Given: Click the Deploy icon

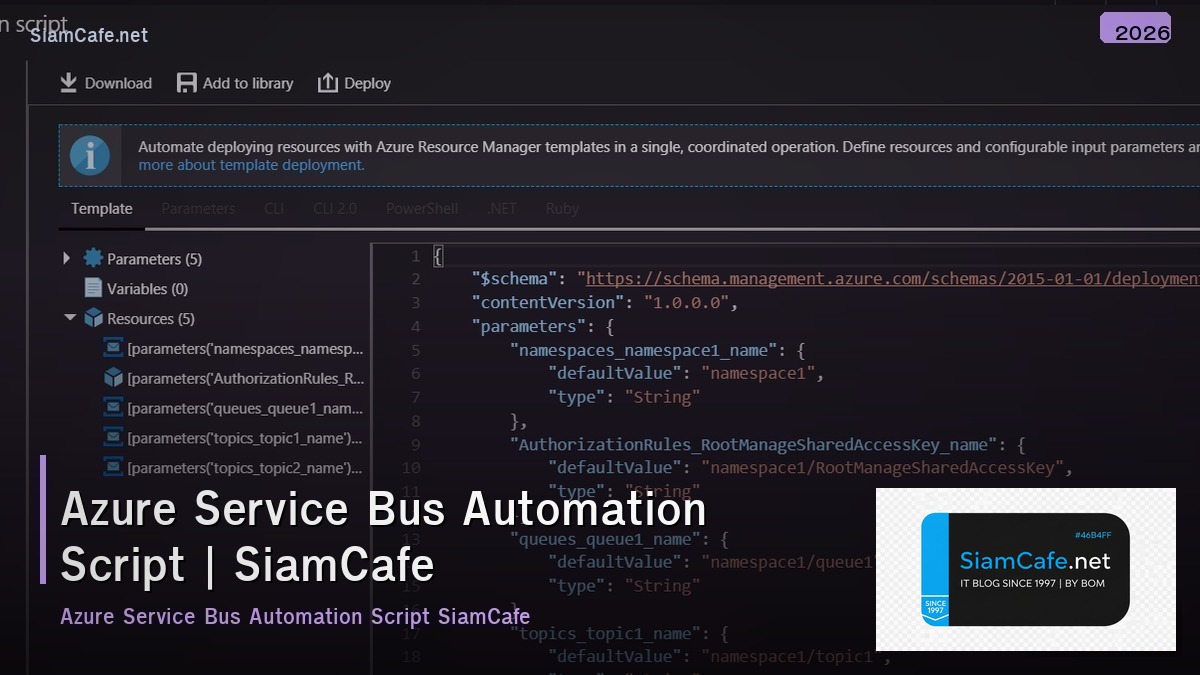Looking at the screenshot, I should 328,82.
